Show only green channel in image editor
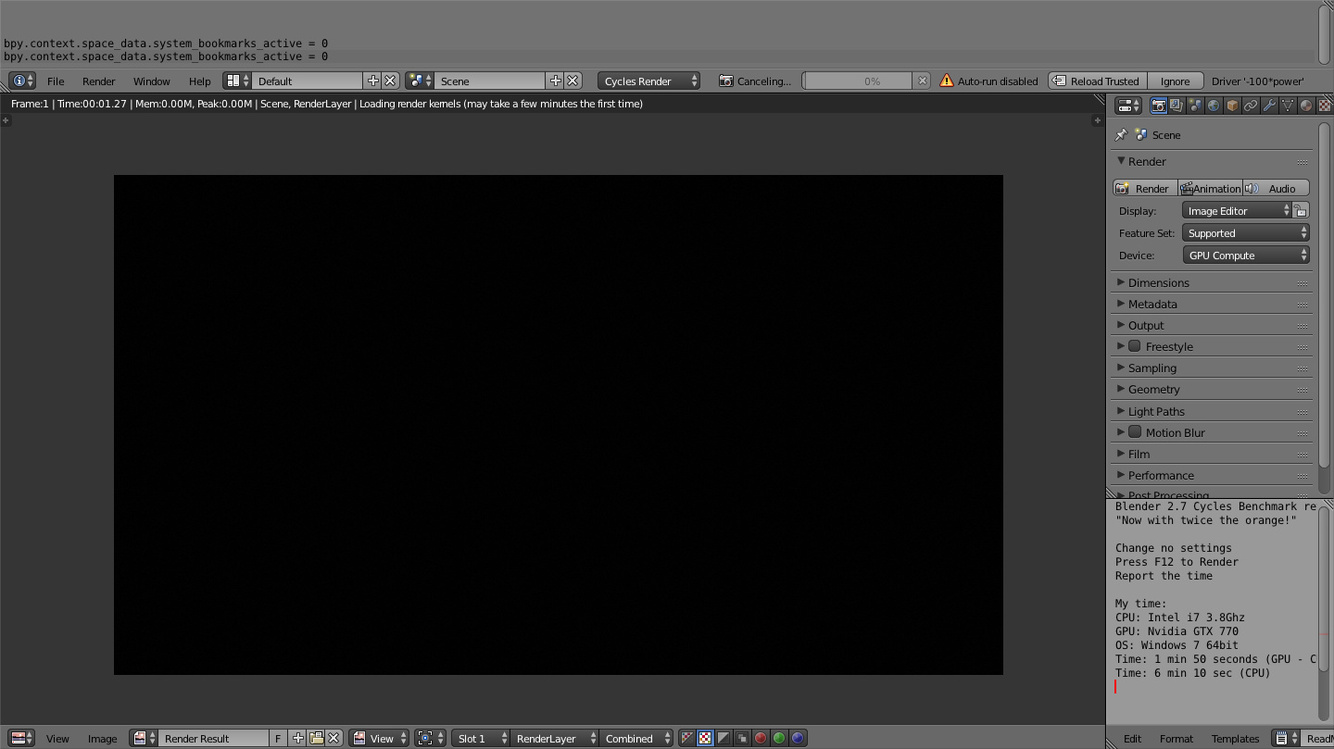Viewport: 1334px width, 749px height. (779, 738)
